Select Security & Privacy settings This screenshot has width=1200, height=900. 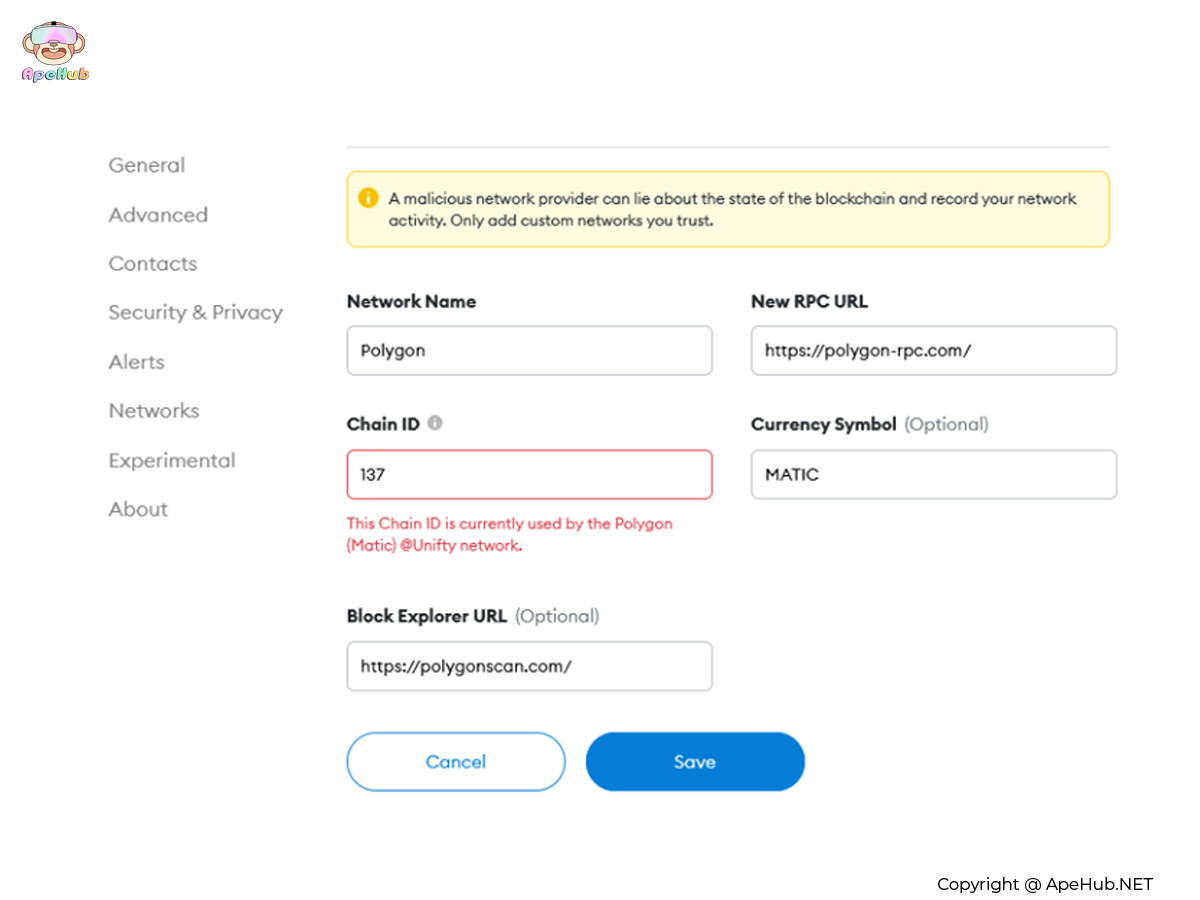195,312
